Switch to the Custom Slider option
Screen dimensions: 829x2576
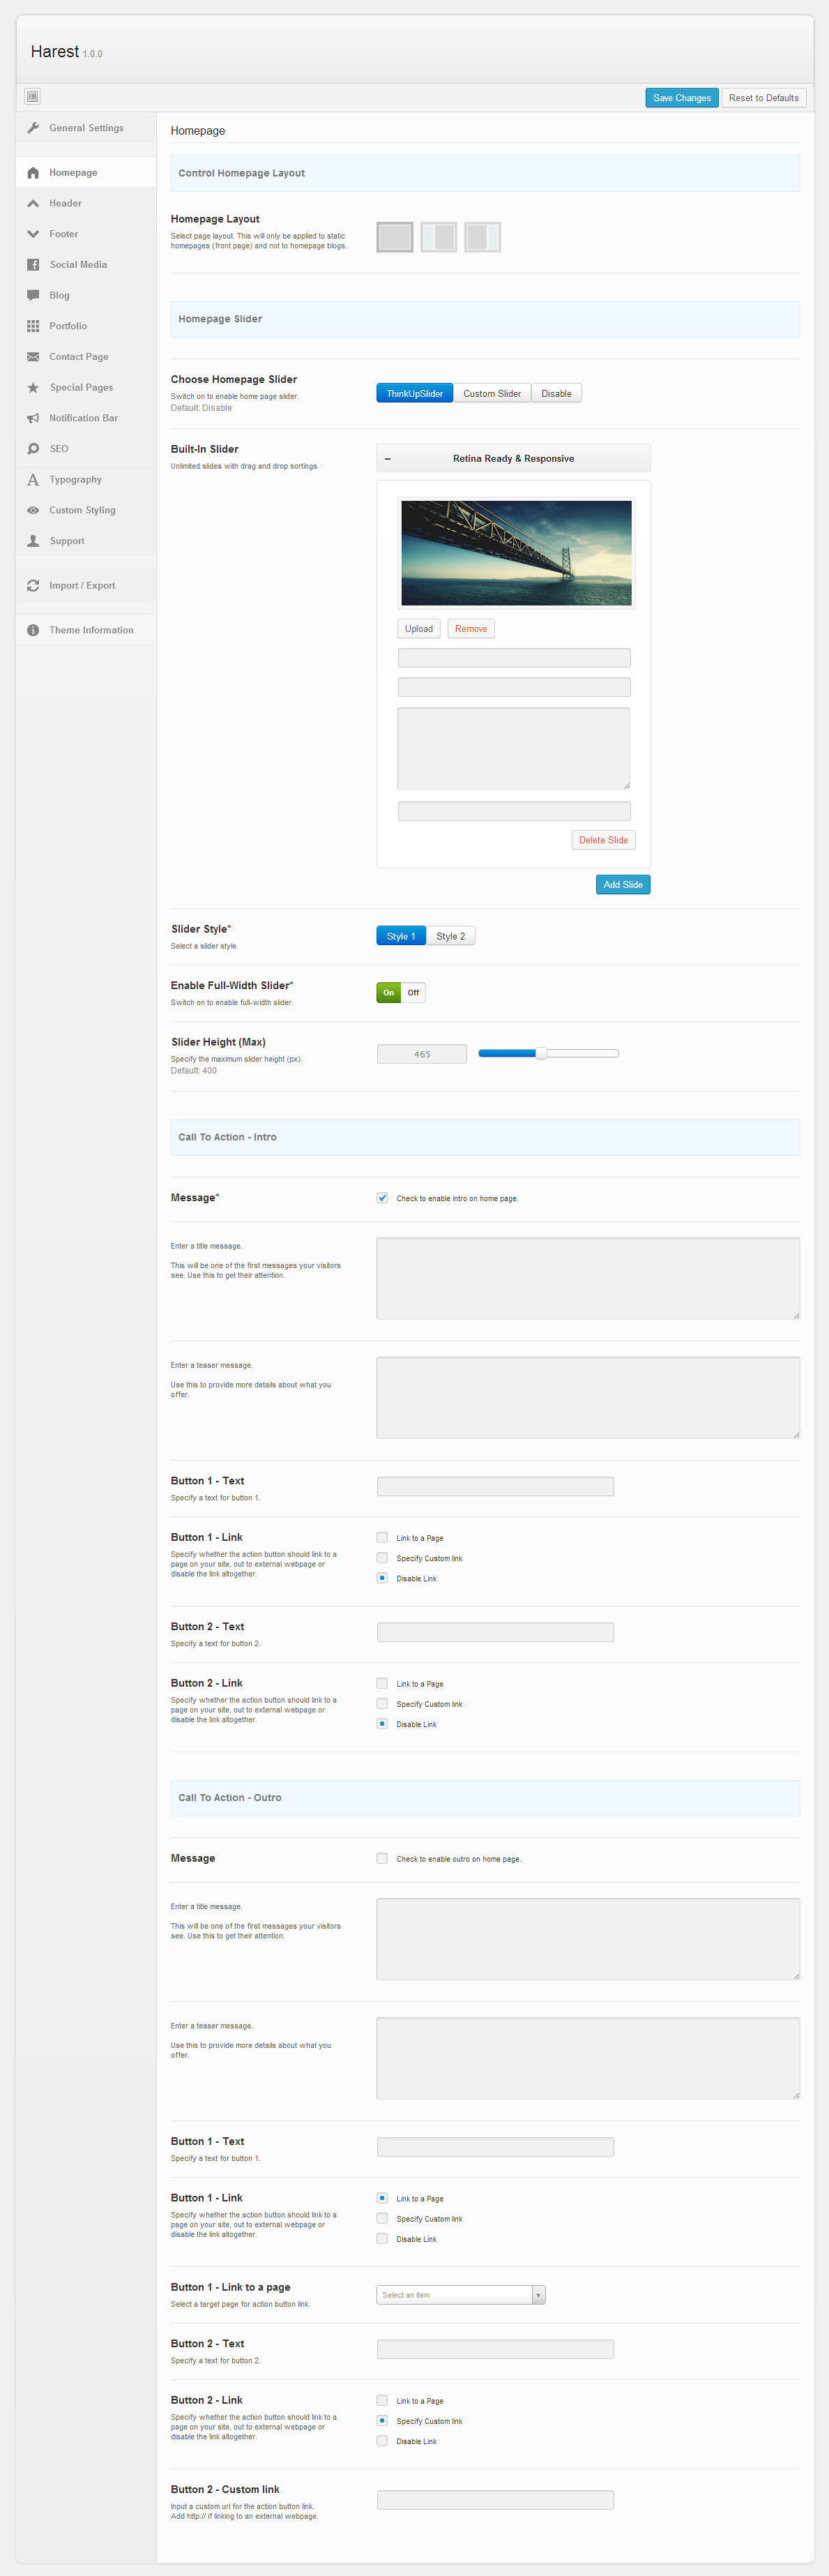(x=492, y=394)
